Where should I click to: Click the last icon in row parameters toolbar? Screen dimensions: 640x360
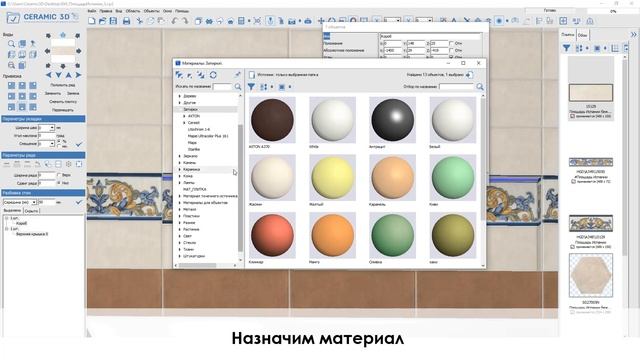[x=79, y=164]
